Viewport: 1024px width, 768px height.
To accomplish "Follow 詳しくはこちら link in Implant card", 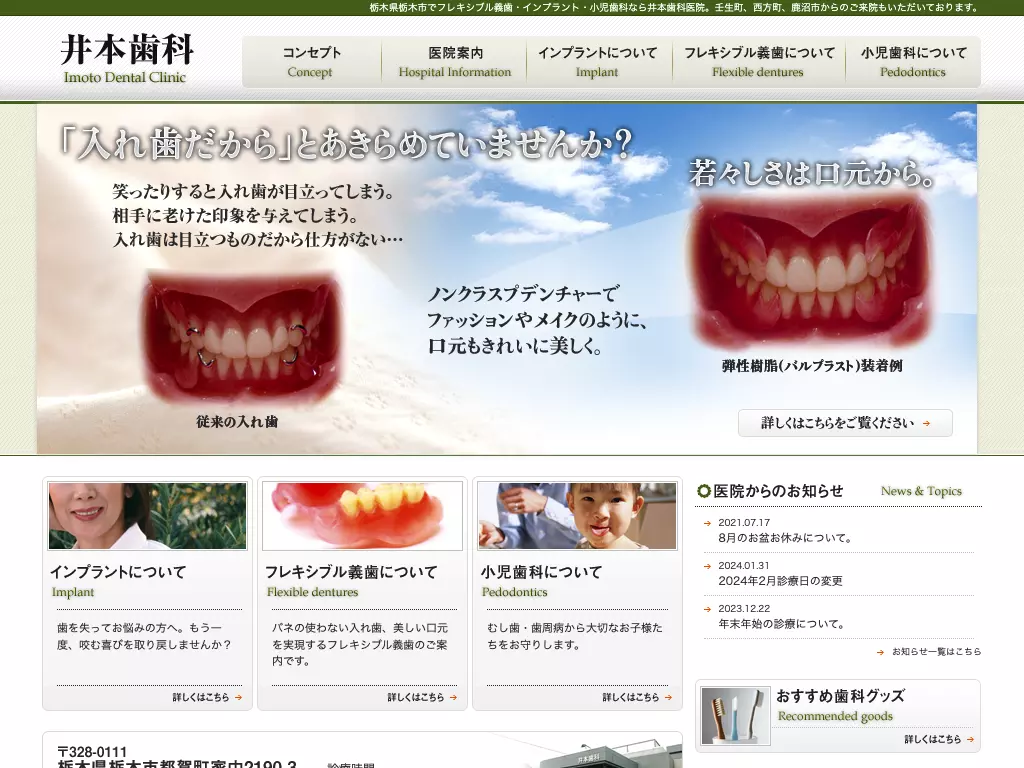I will coord(201,697).
